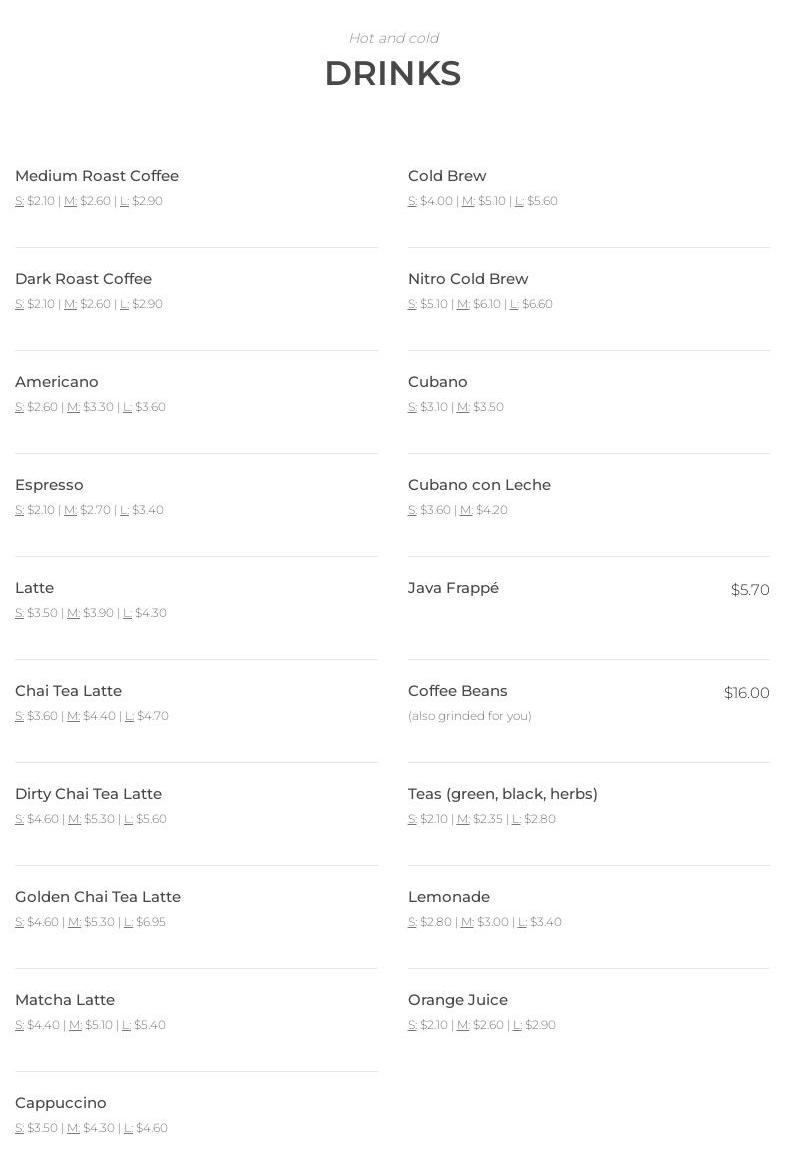Click the Orange Juice title

coord(458,1000)
